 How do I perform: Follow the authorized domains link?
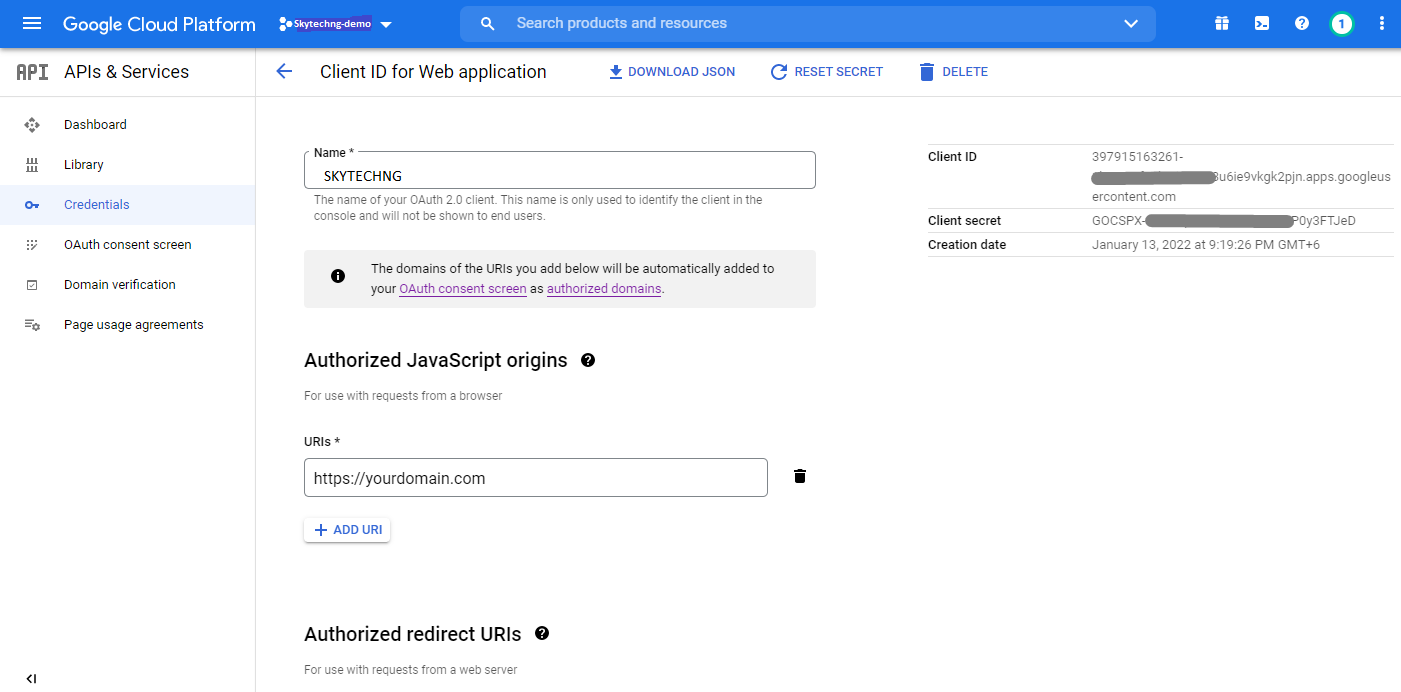(x=604, y=289)
